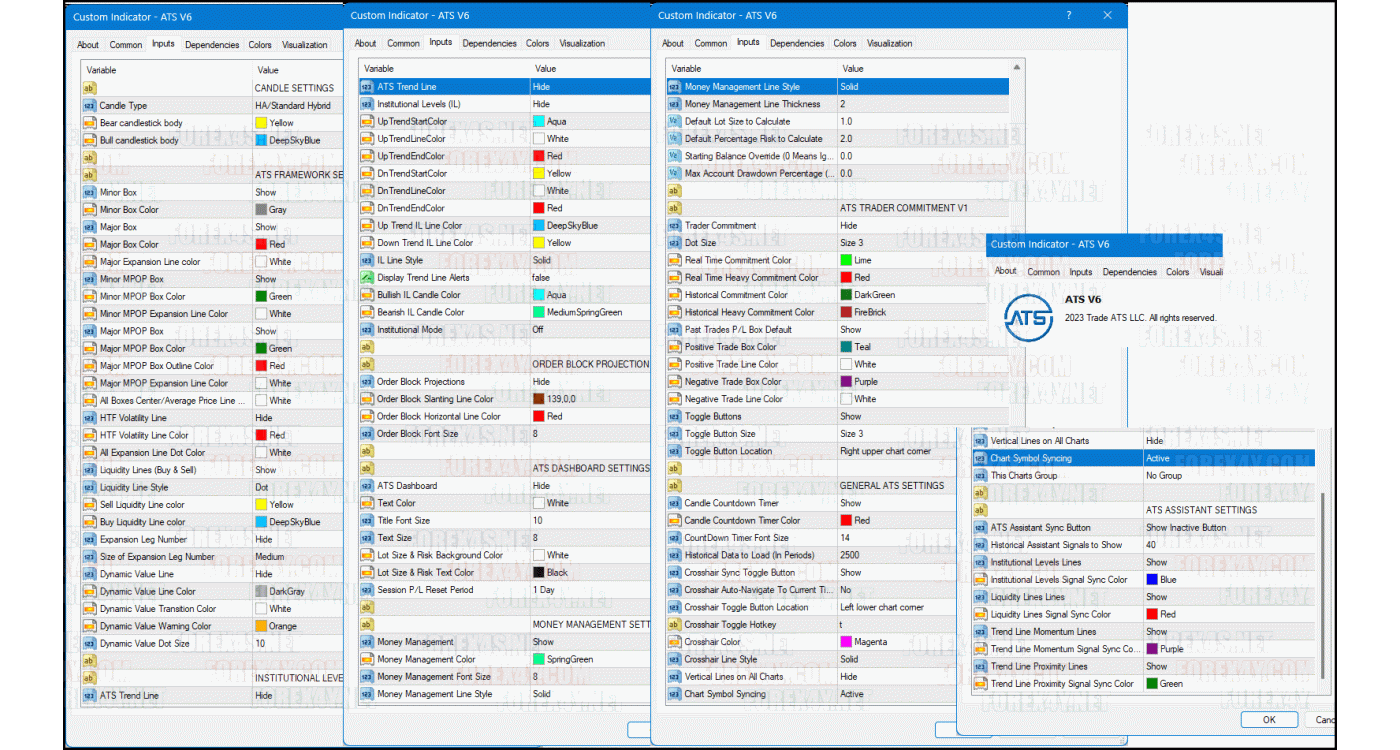Switch to Colors tab in the leftmost dialog
Viewport: 1400px width, 750px height.
pos(260,45)
